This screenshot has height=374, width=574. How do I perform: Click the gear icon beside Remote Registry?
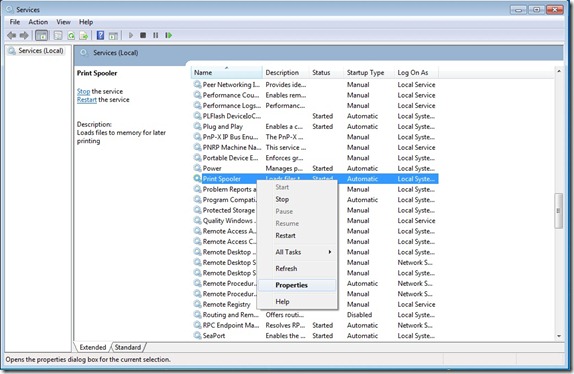coord(197,304)
